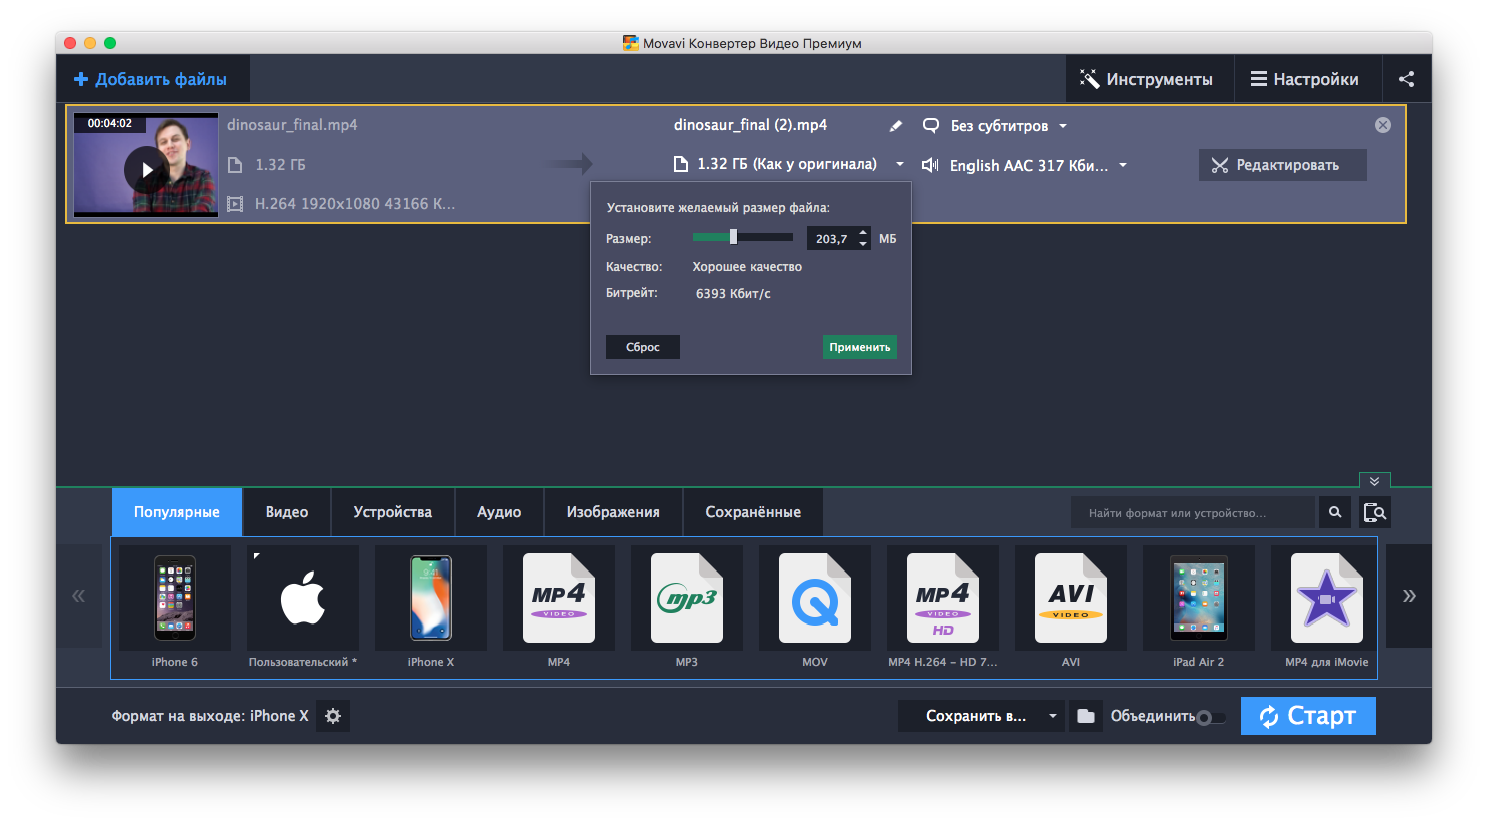The width and height of the screenshot is (1488, 824).
Task: Select MP4 H.264 HD format icon
Action: (x=943, y=598)
